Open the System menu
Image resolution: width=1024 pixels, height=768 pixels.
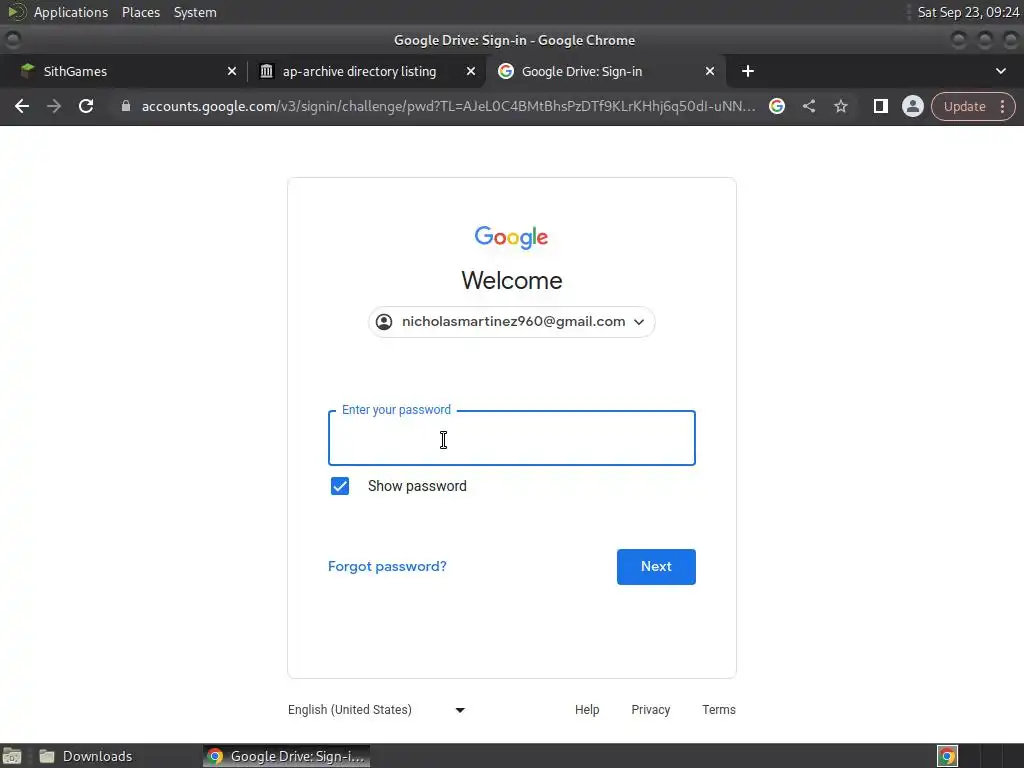[x=195, y=12]
